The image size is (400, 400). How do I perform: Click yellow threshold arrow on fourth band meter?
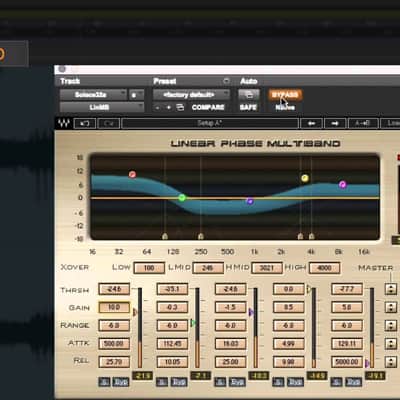(309, 289)
